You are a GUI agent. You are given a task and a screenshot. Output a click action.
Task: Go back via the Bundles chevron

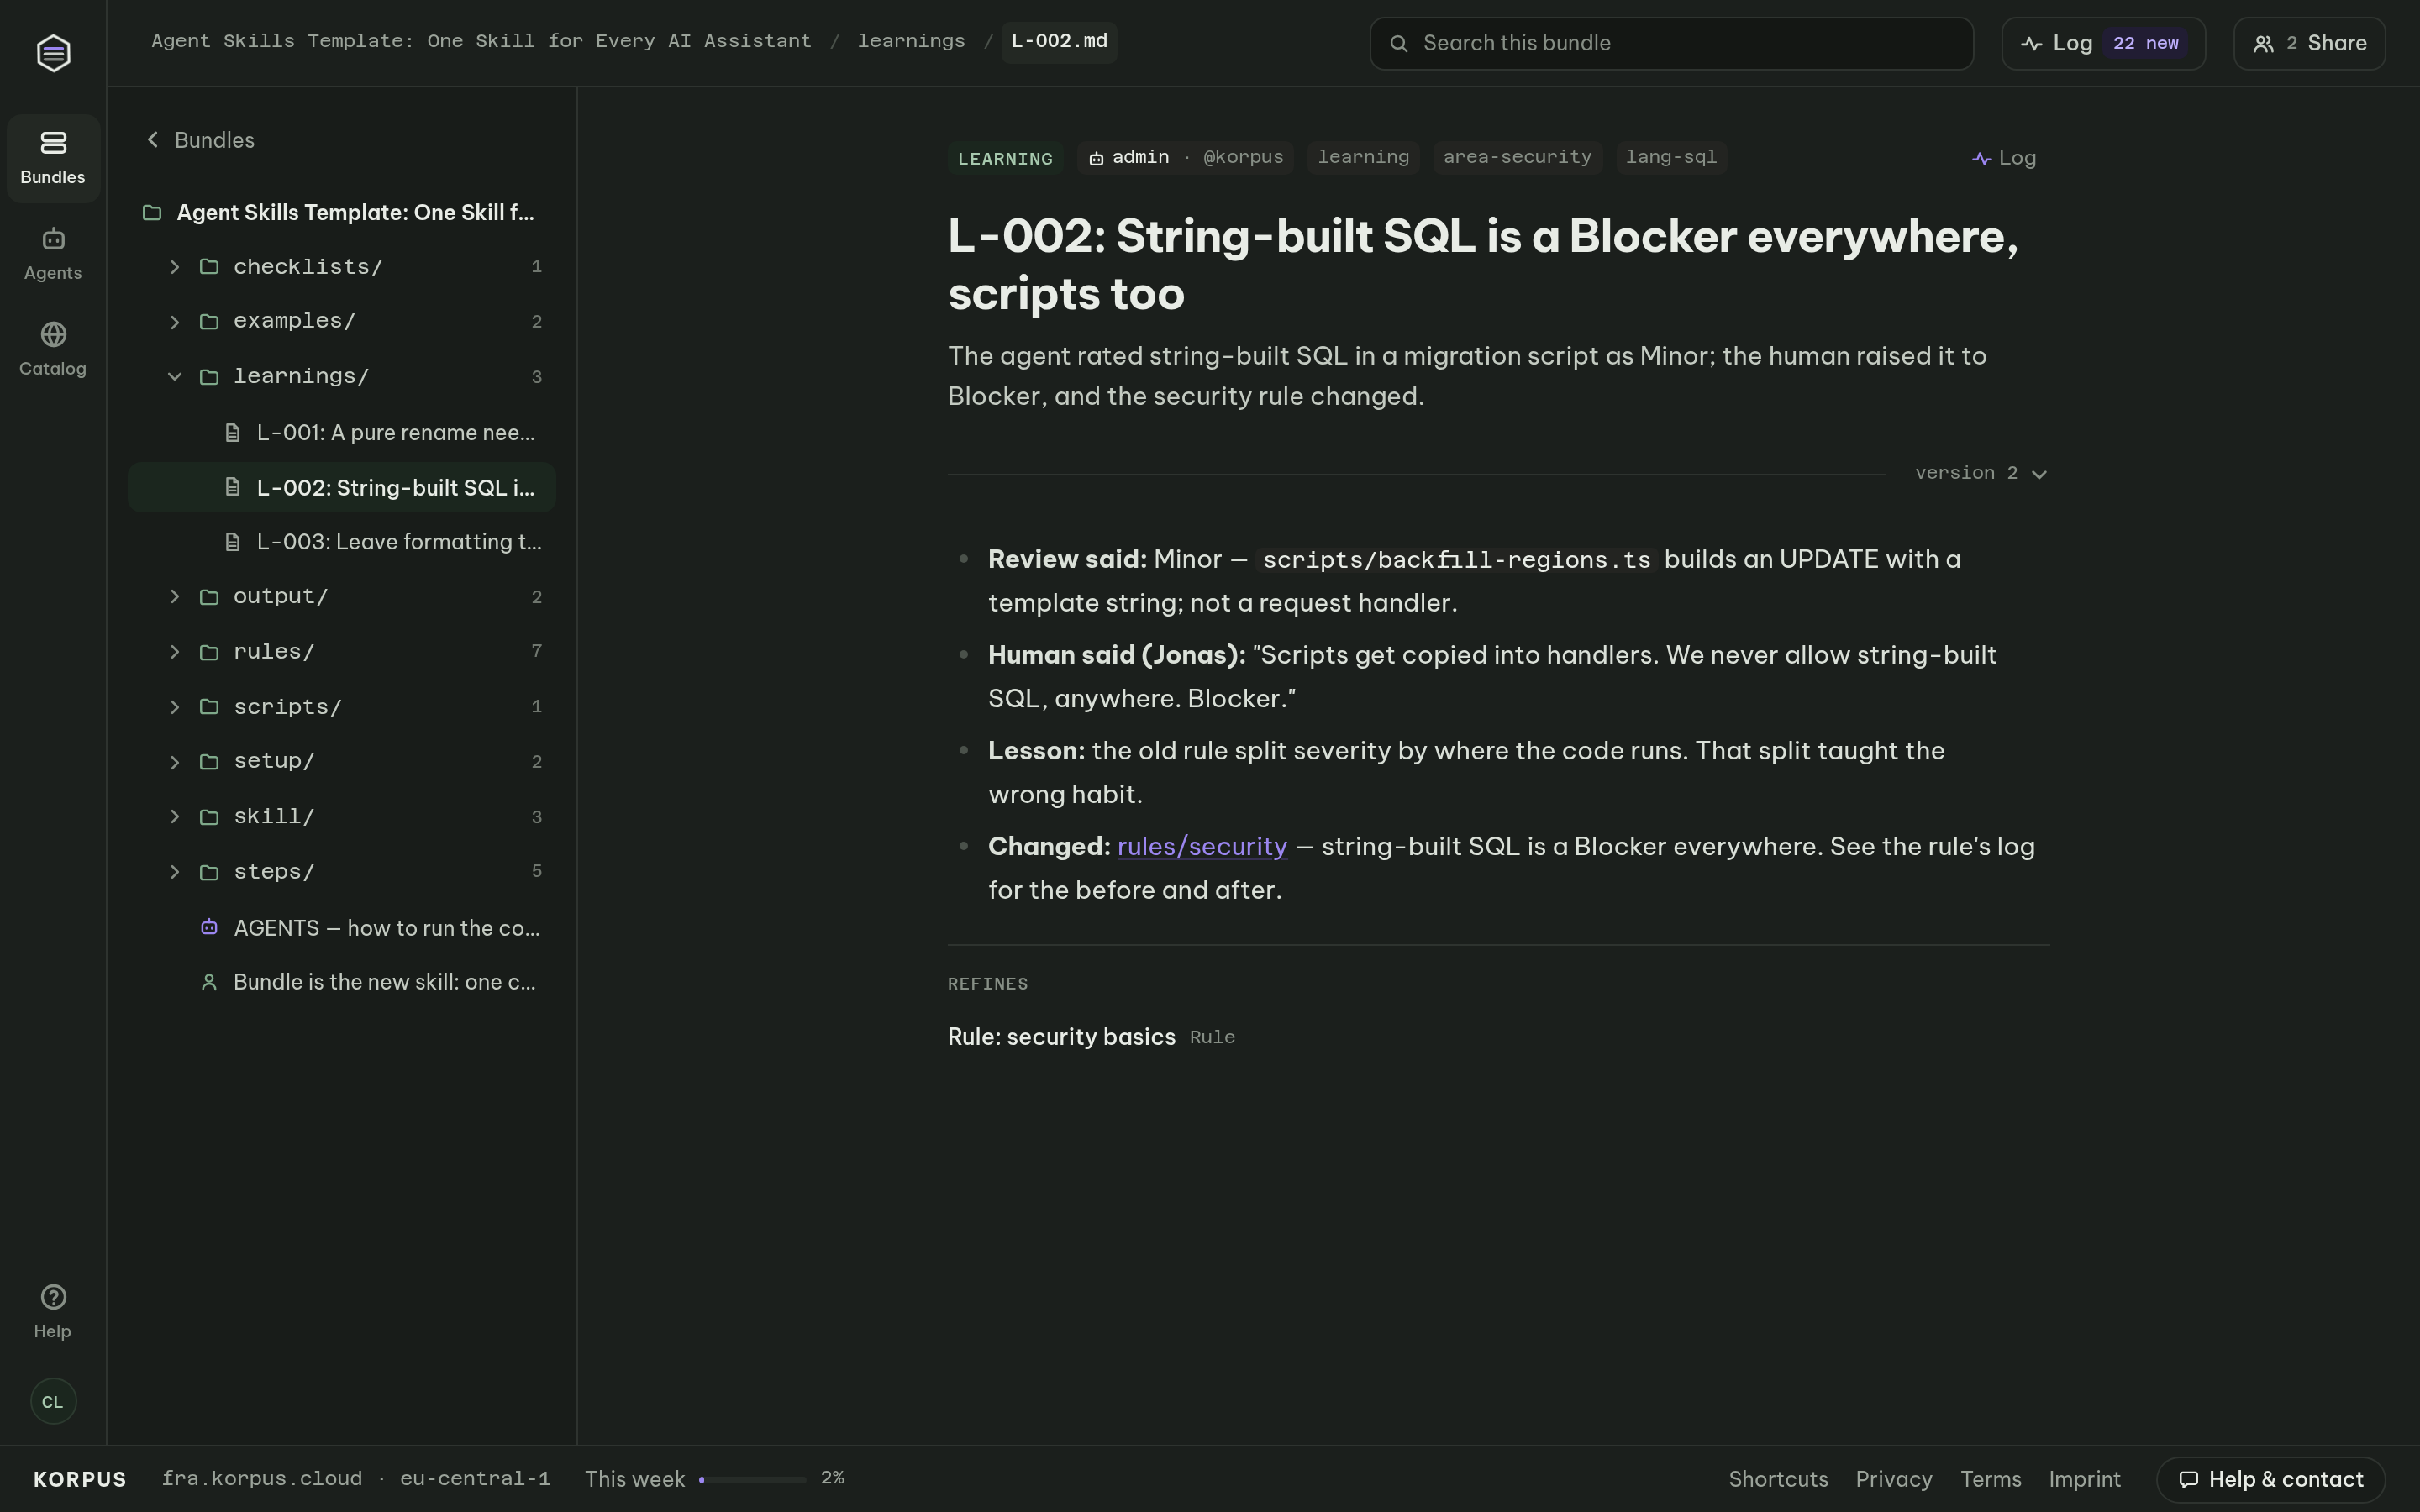click(153, 140)
